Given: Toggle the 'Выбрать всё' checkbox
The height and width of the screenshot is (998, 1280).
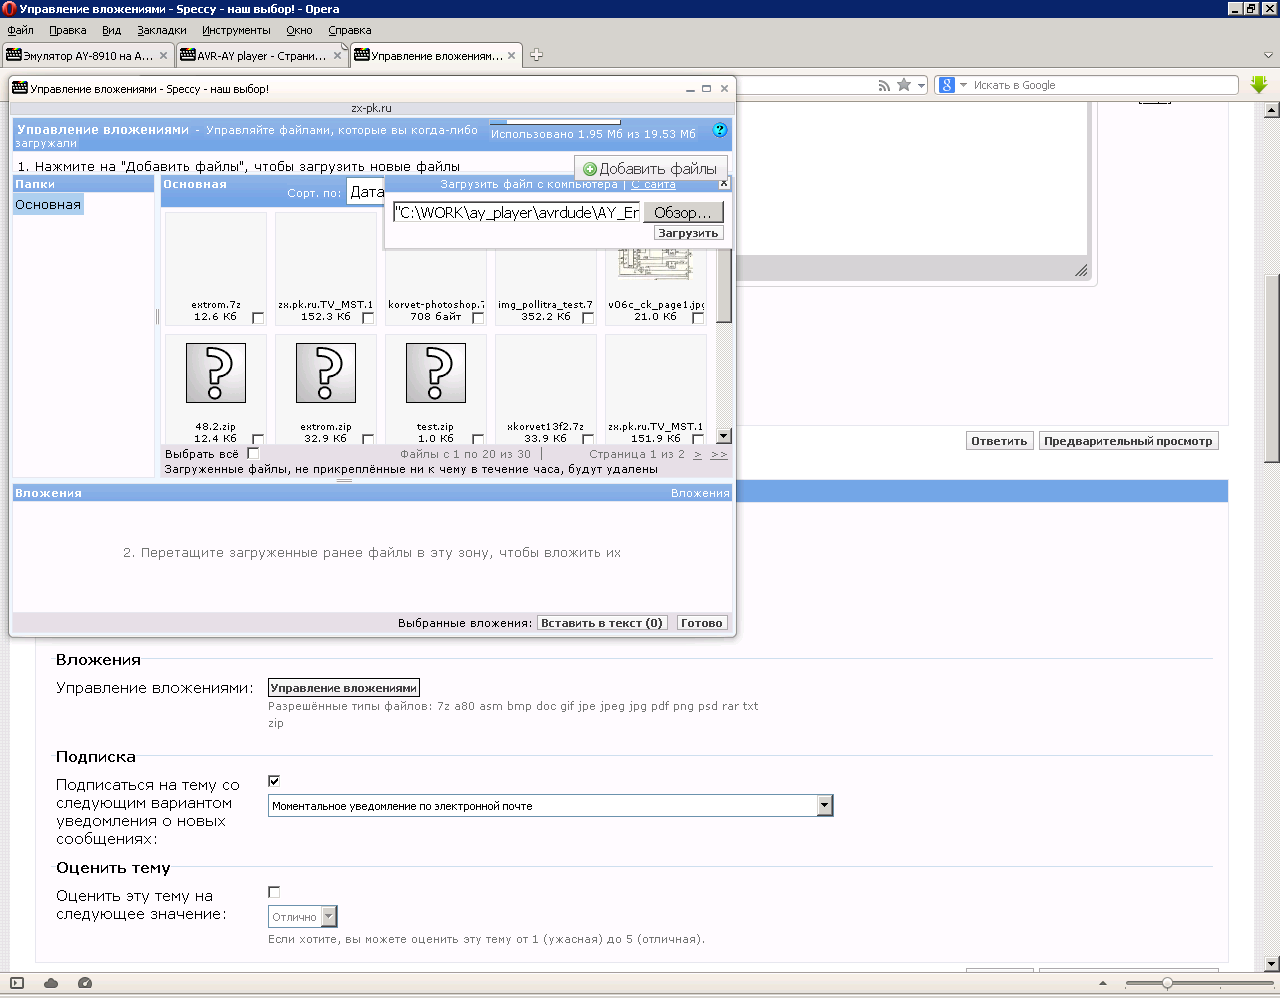Looking at the screenshot, I should point(253,454).
